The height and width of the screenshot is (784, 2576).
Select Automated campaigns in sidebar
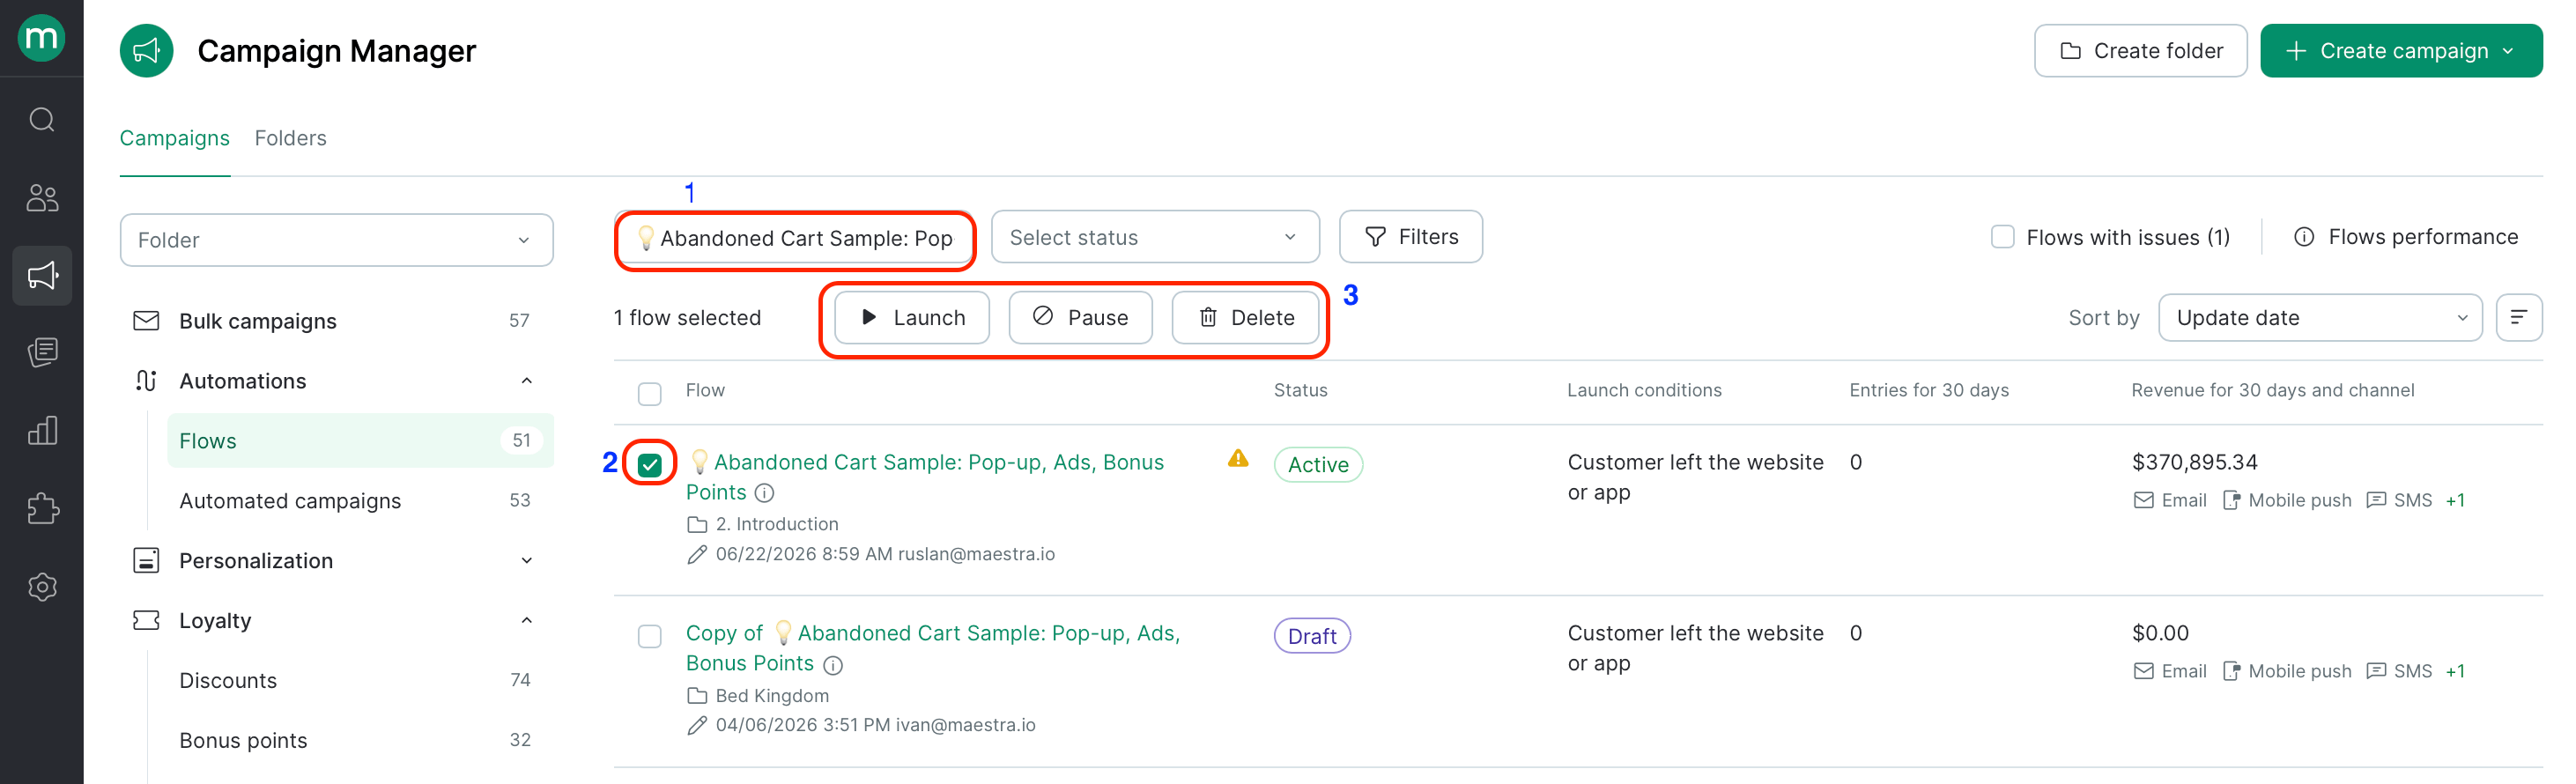(x=290, y=501)
